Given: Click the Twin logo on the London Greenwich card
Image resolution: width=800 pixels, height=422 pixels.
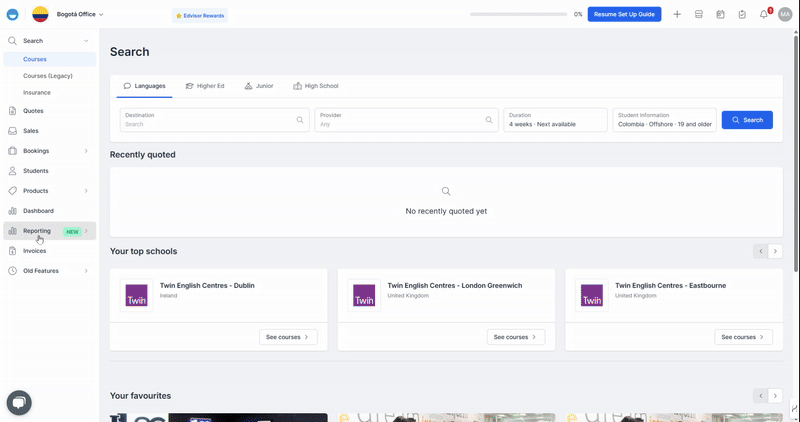Looking at the screenshot, I should (364, 295).
